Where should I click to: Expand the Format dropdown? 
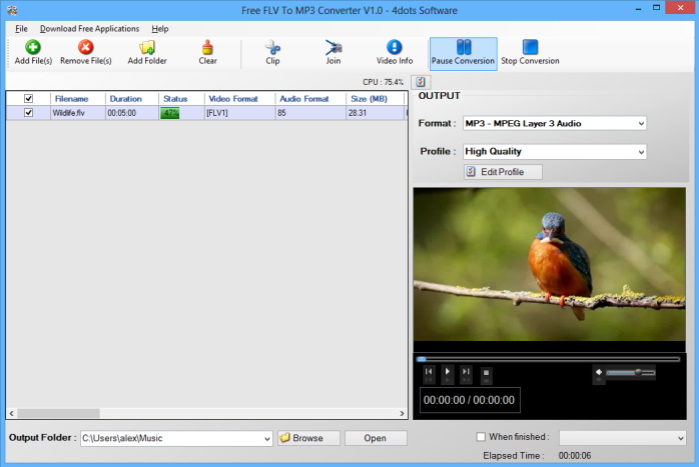641,123
